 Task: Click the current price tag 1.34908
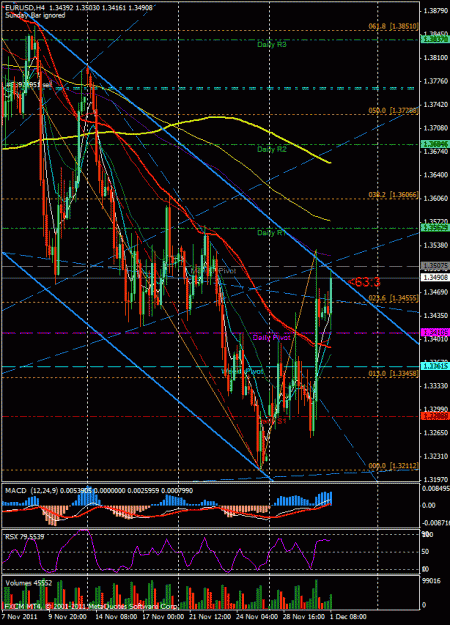pos(436,277)
